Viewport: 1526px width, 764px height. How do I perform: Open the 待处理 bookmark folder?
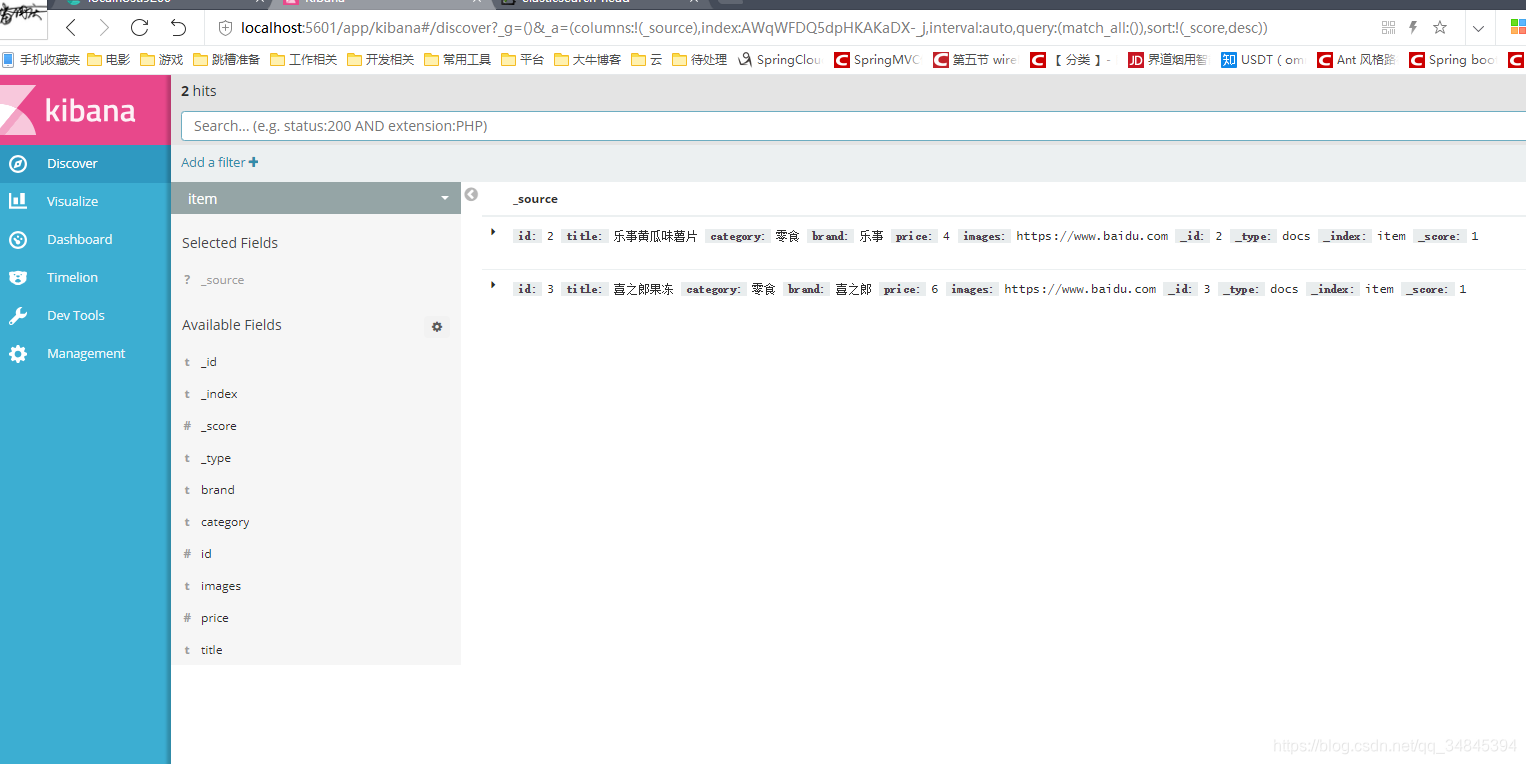(700, 60)
